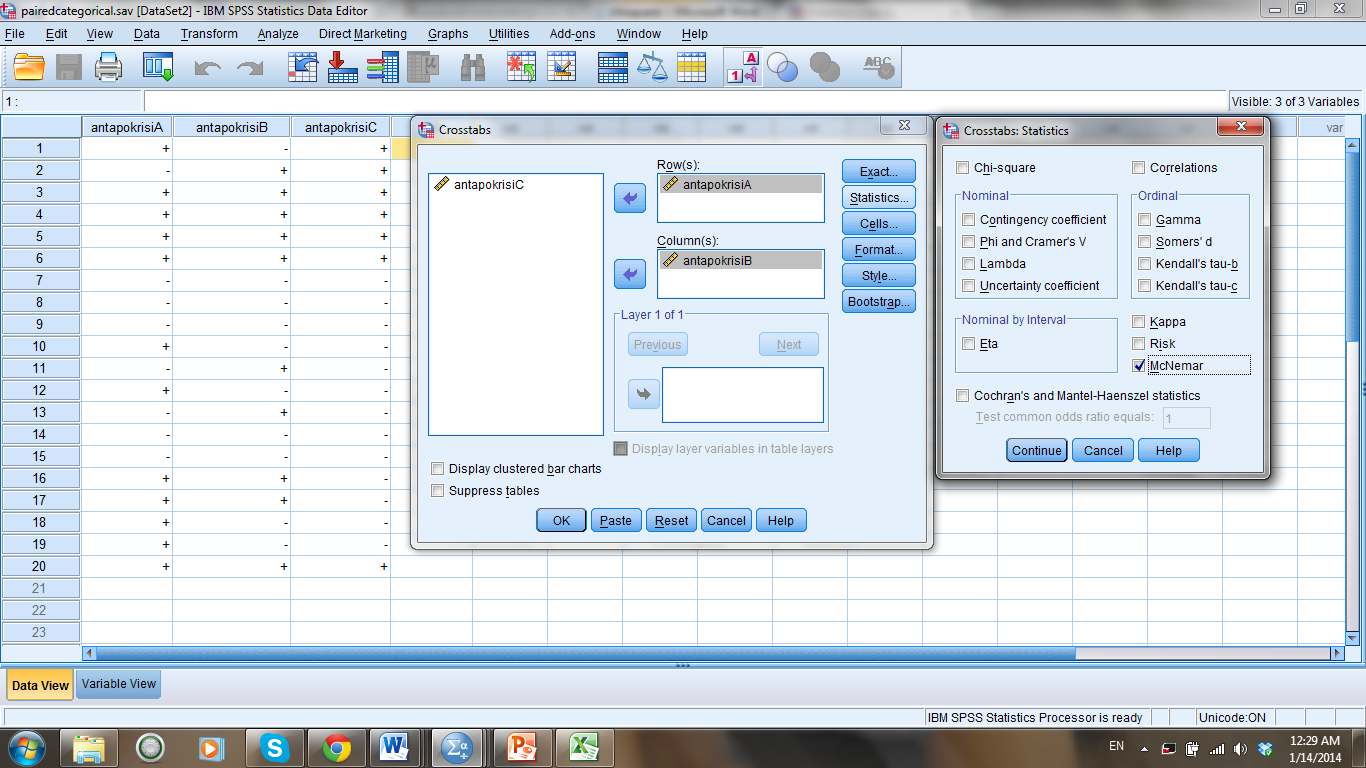
Task: Click the Bootstrap... button
Action: point(879,302)
